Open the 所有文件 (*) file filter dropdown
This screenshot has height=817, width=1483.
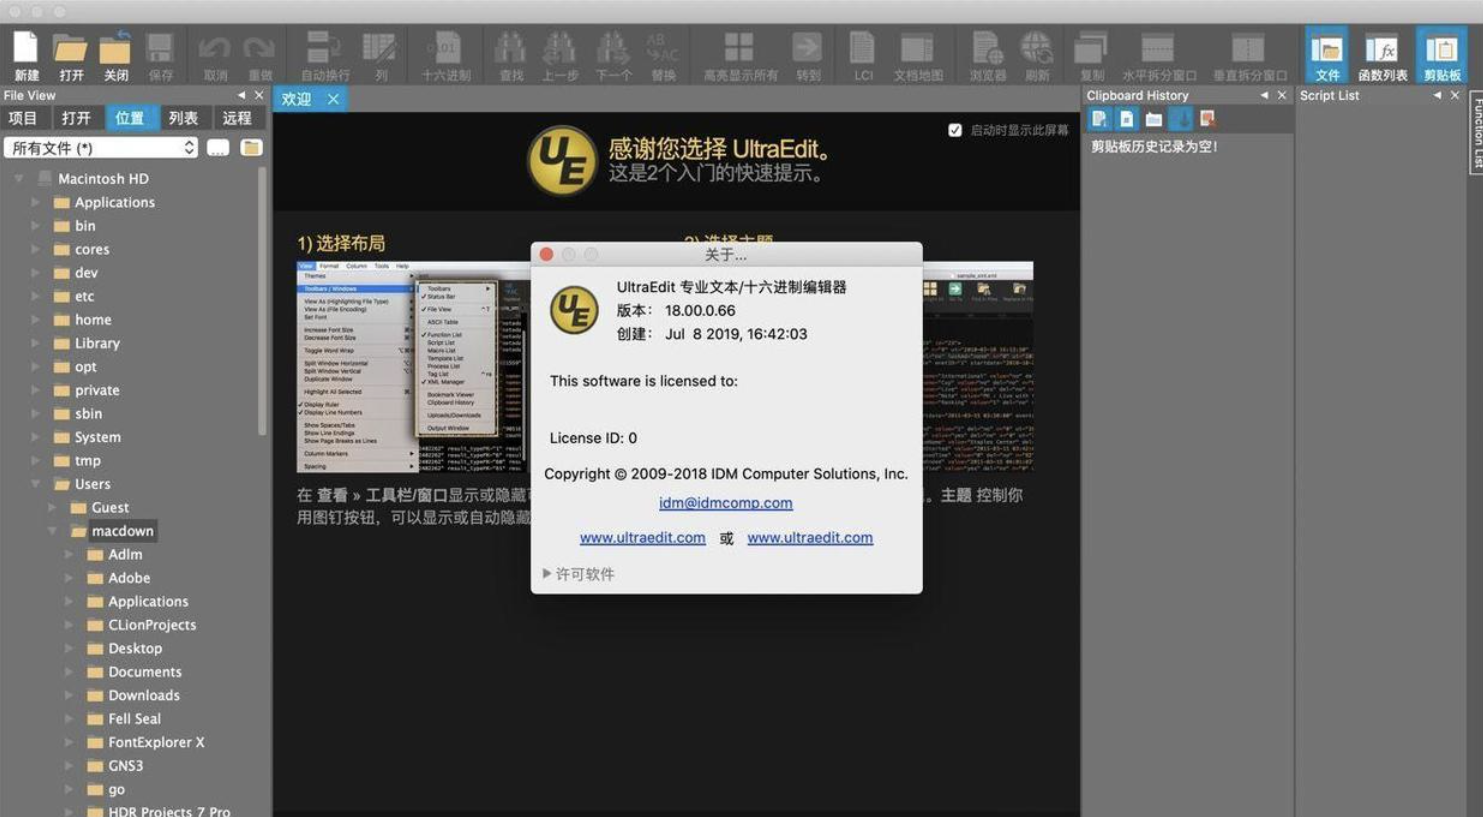pos(101,148)
